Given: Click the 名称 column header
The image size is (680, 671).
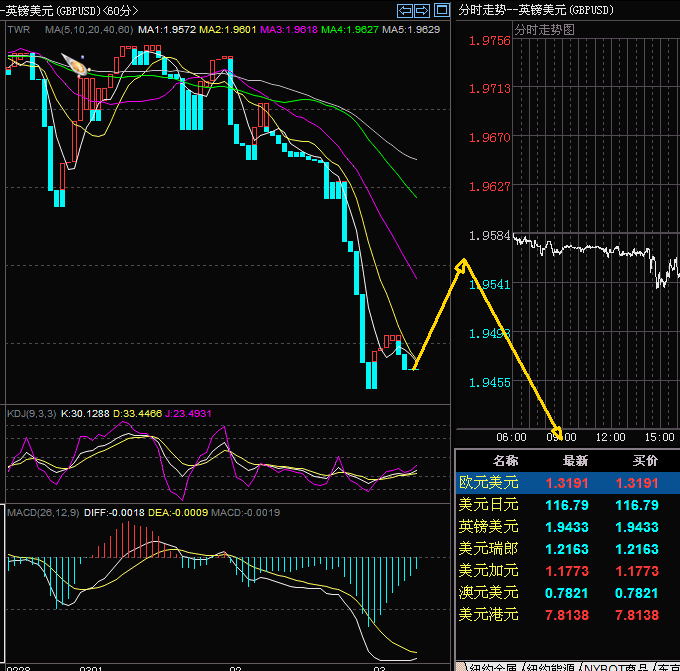Looking at the screenshot, I should click(505, 460).
